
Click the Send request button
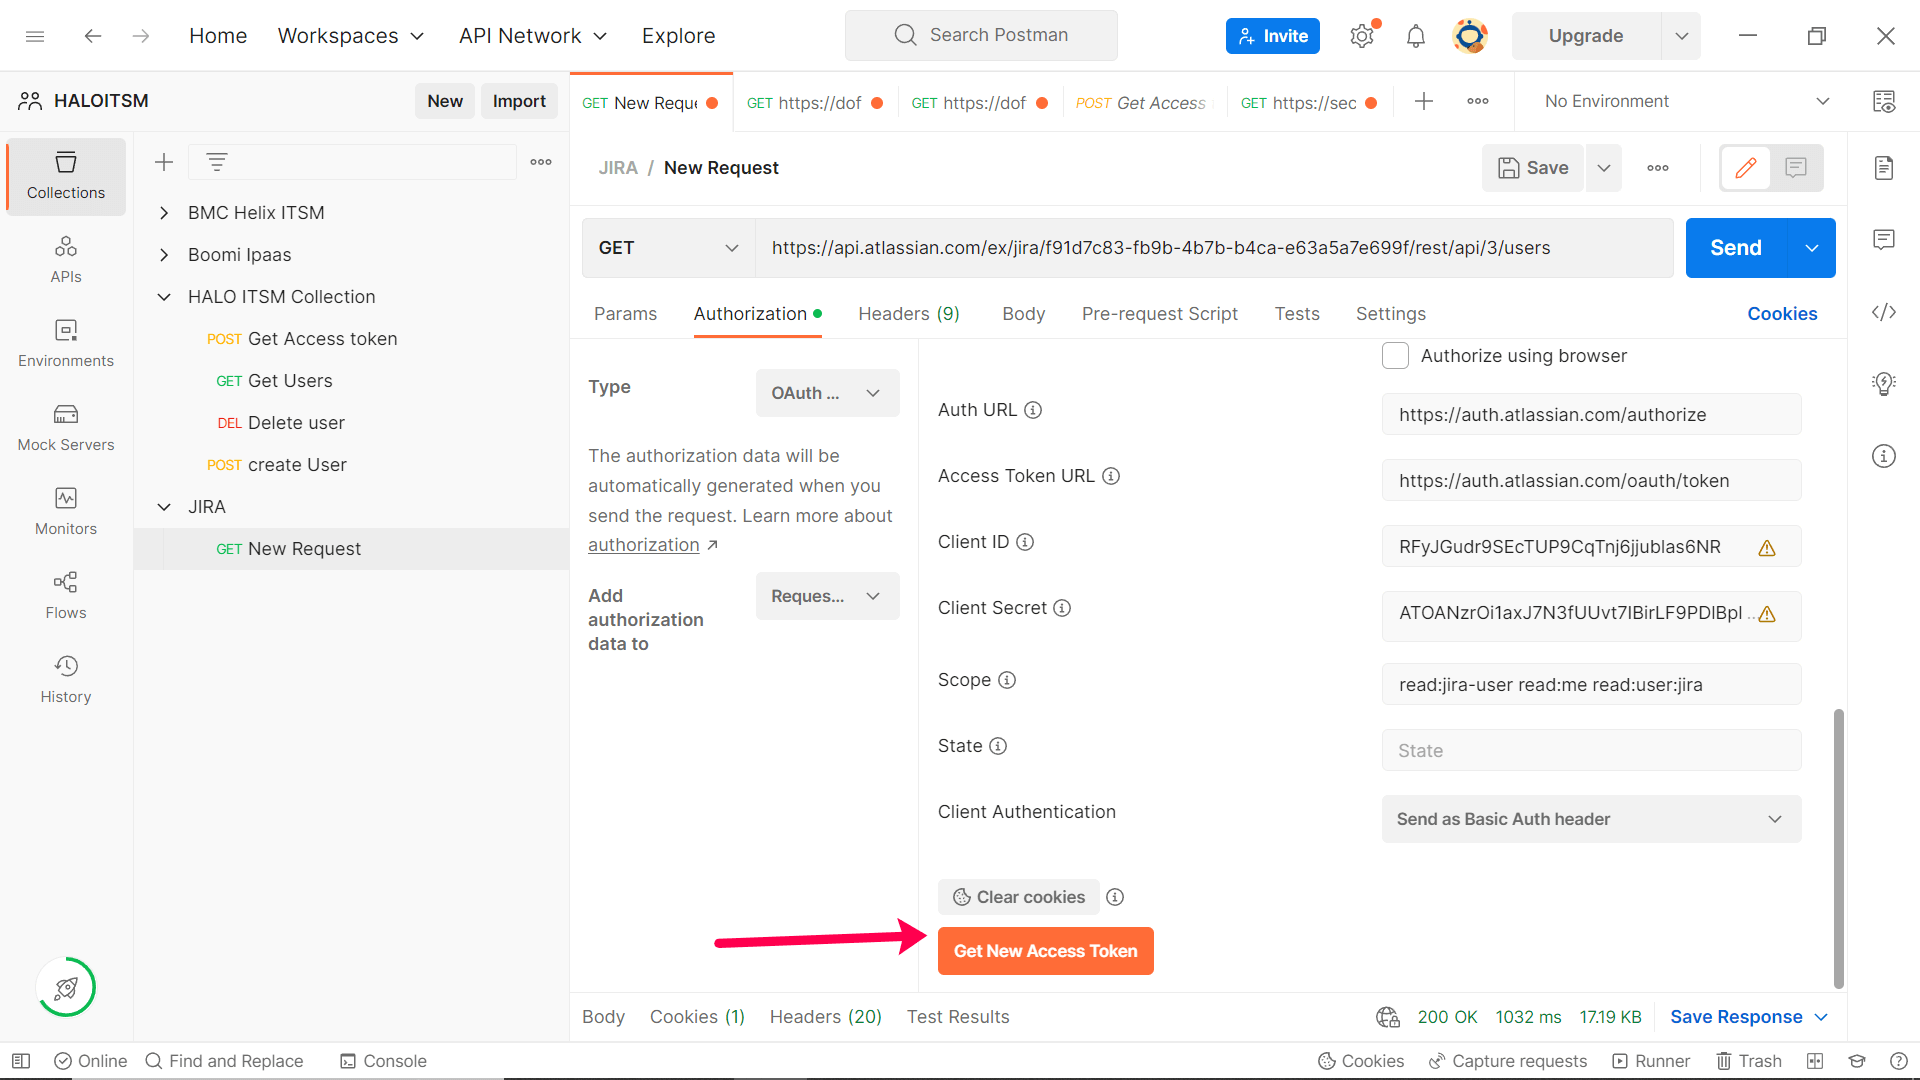pyautogui.click(x=1733, y=248)
